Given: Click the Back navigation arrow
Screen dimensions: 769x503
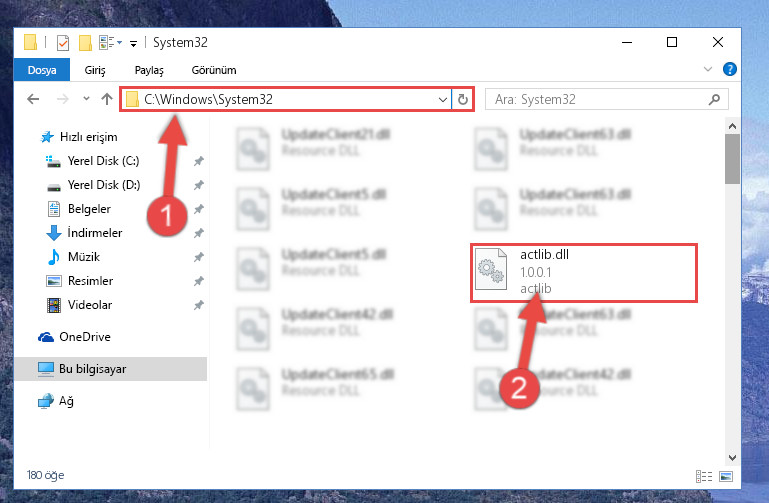Looking at the screenshot, I should (33, 100).
